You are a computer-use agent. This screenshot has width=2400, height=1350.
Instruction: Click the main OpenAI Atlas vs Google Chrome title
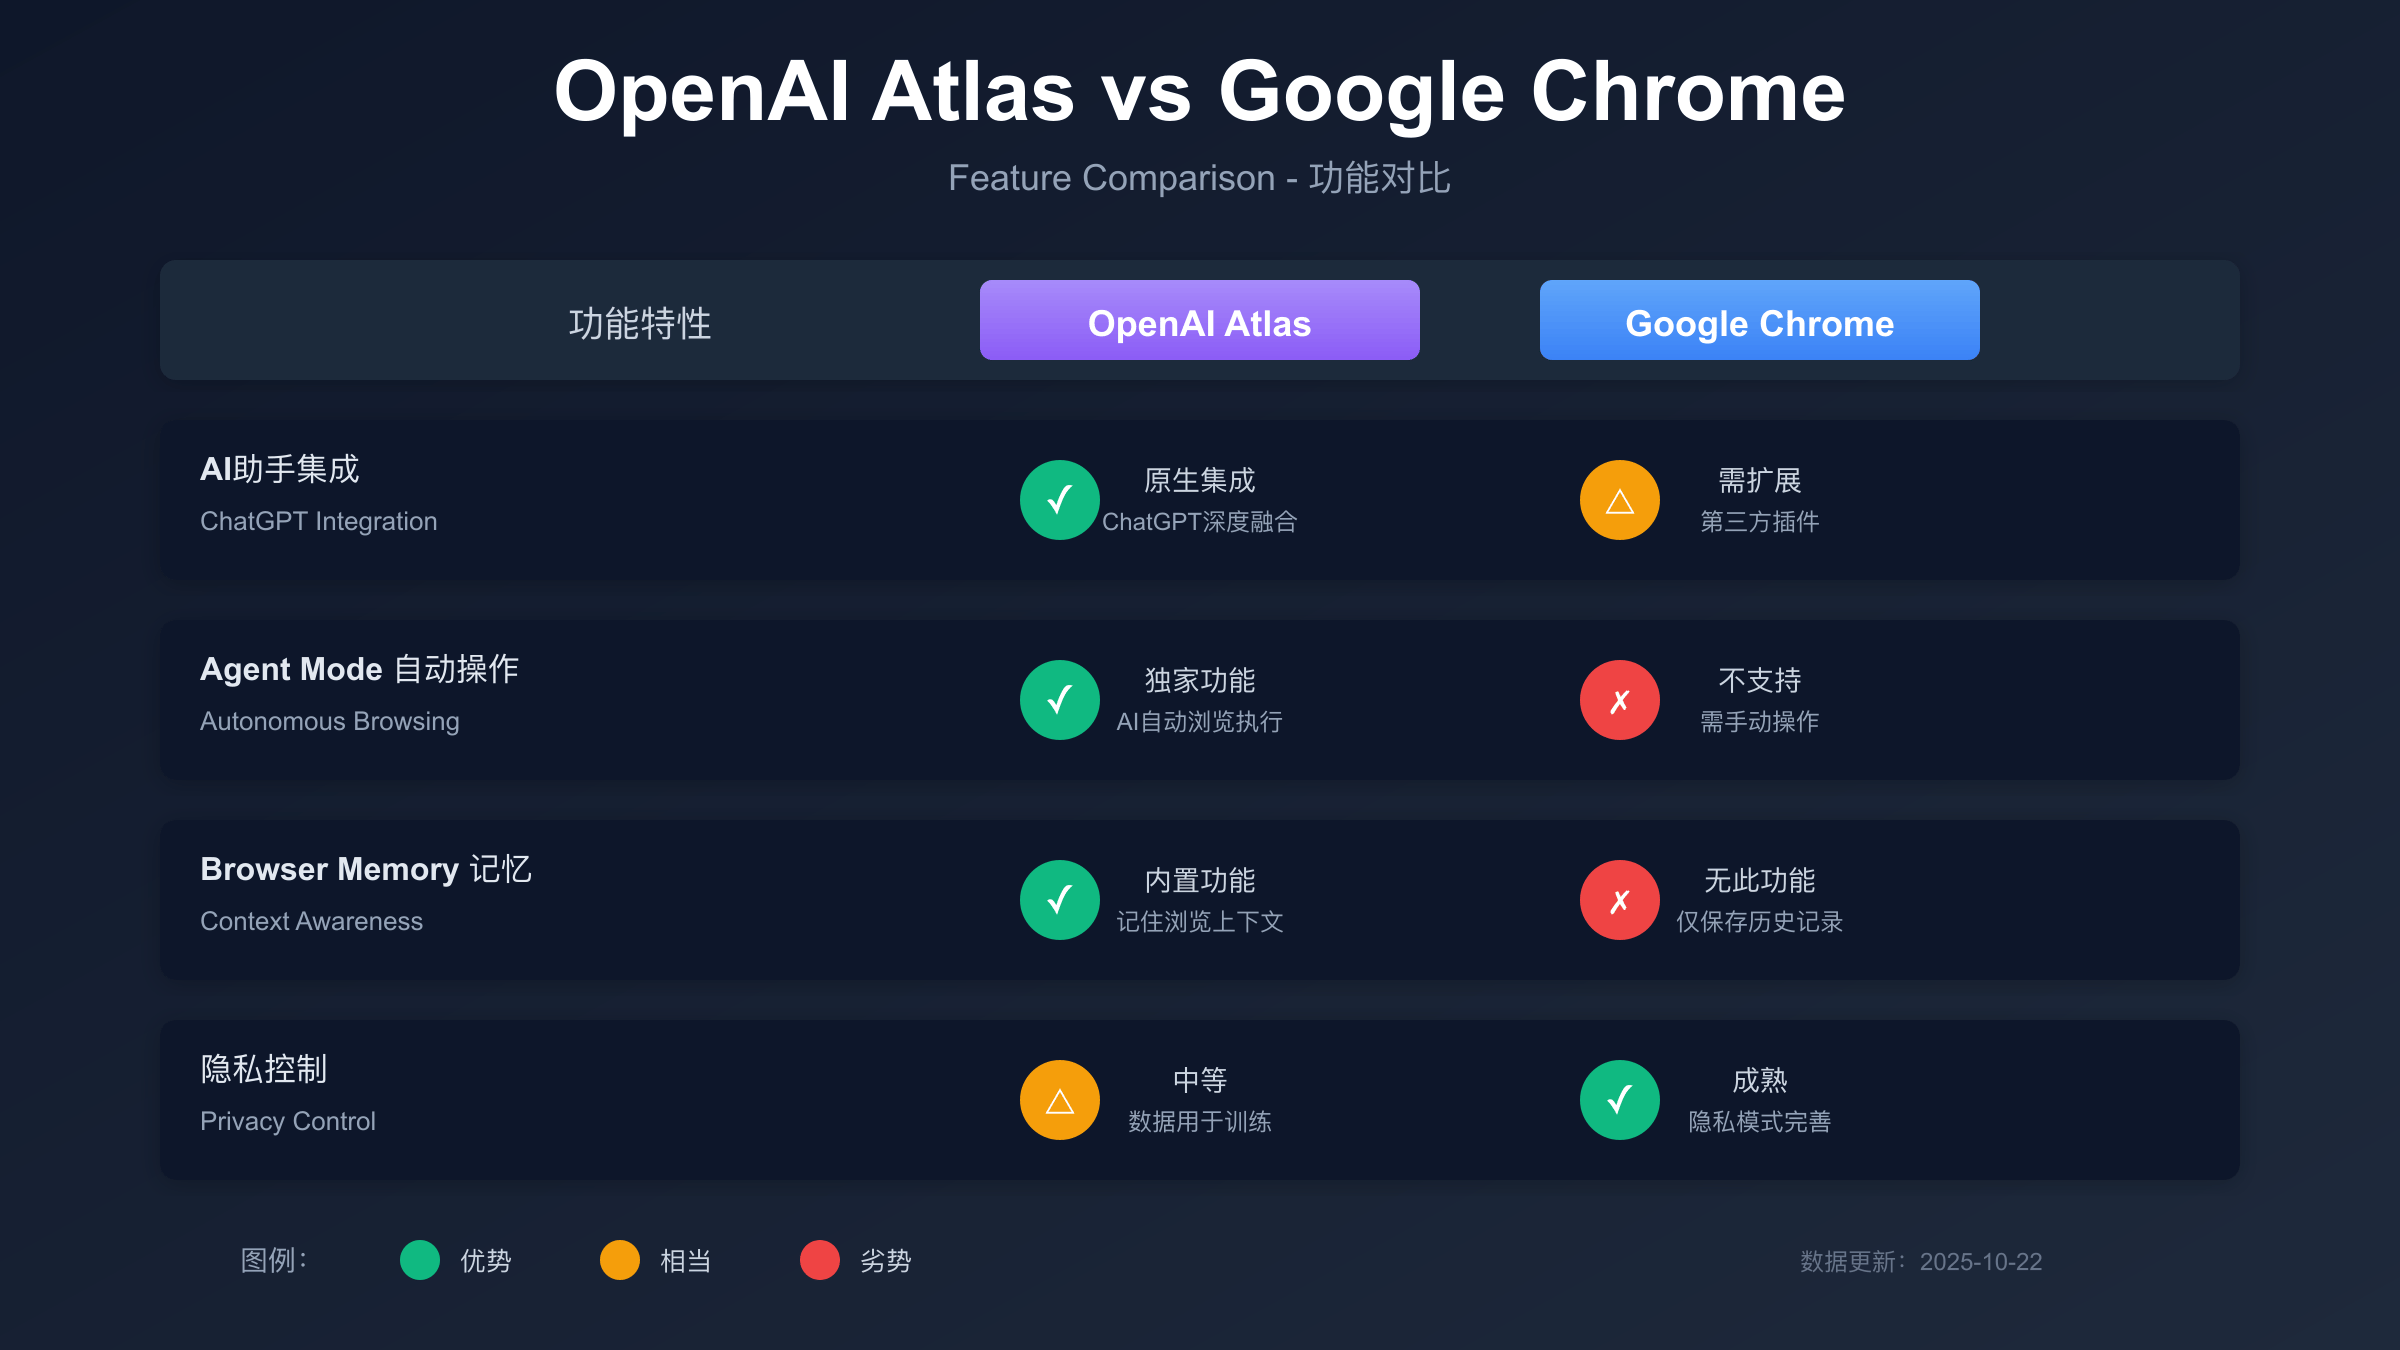tap(1199, 92)
